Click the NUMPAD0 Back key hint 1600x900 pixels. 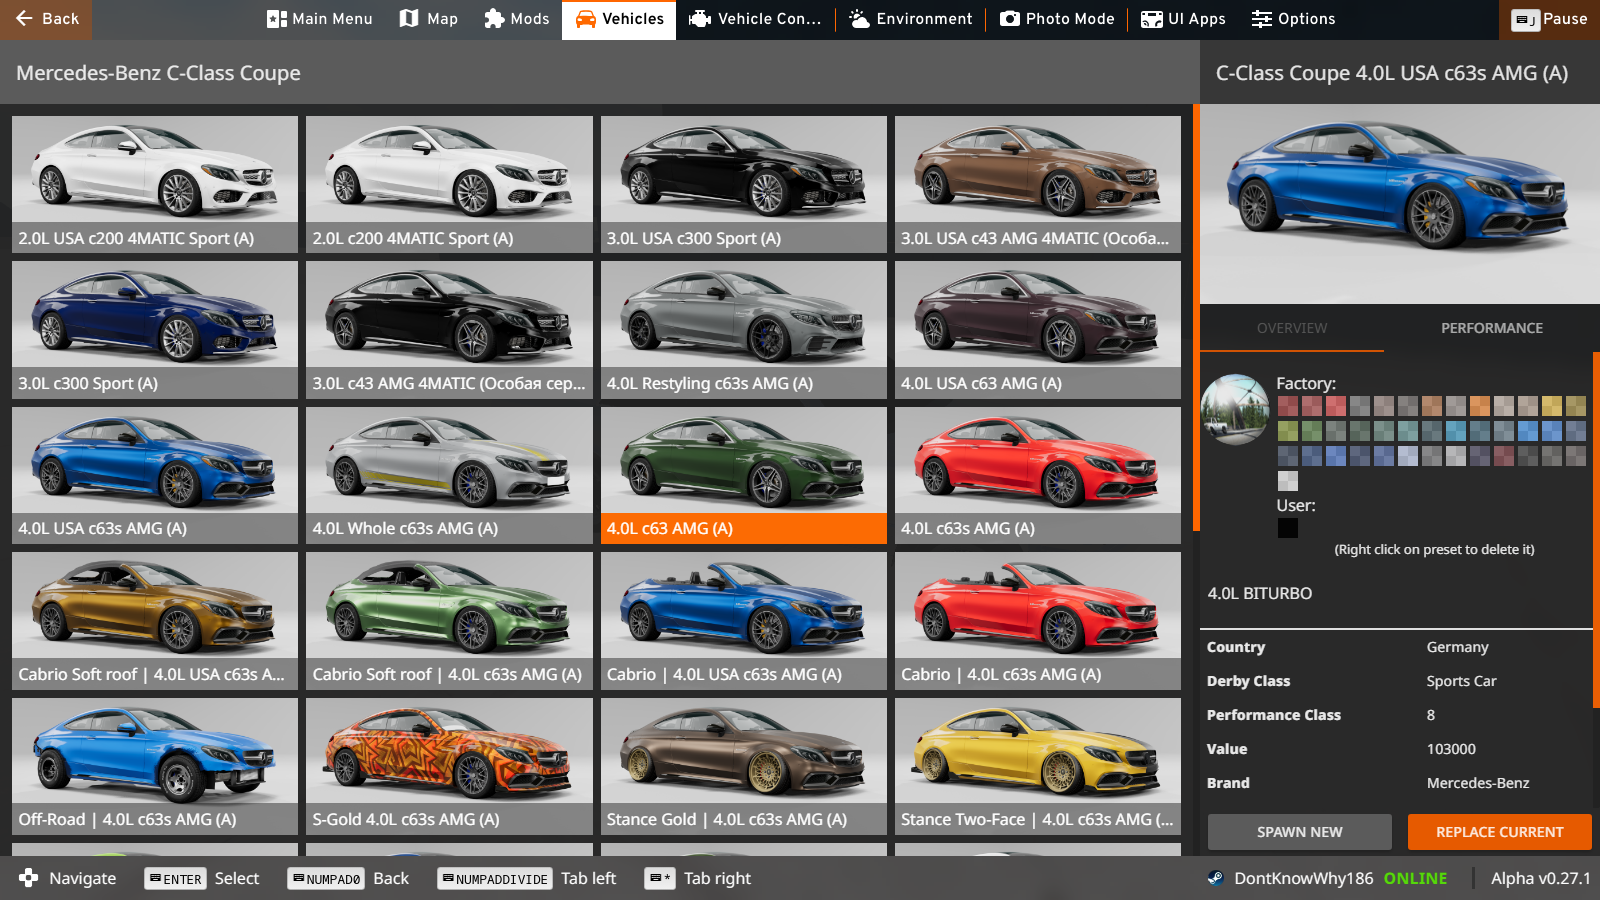tap(348, 879)
